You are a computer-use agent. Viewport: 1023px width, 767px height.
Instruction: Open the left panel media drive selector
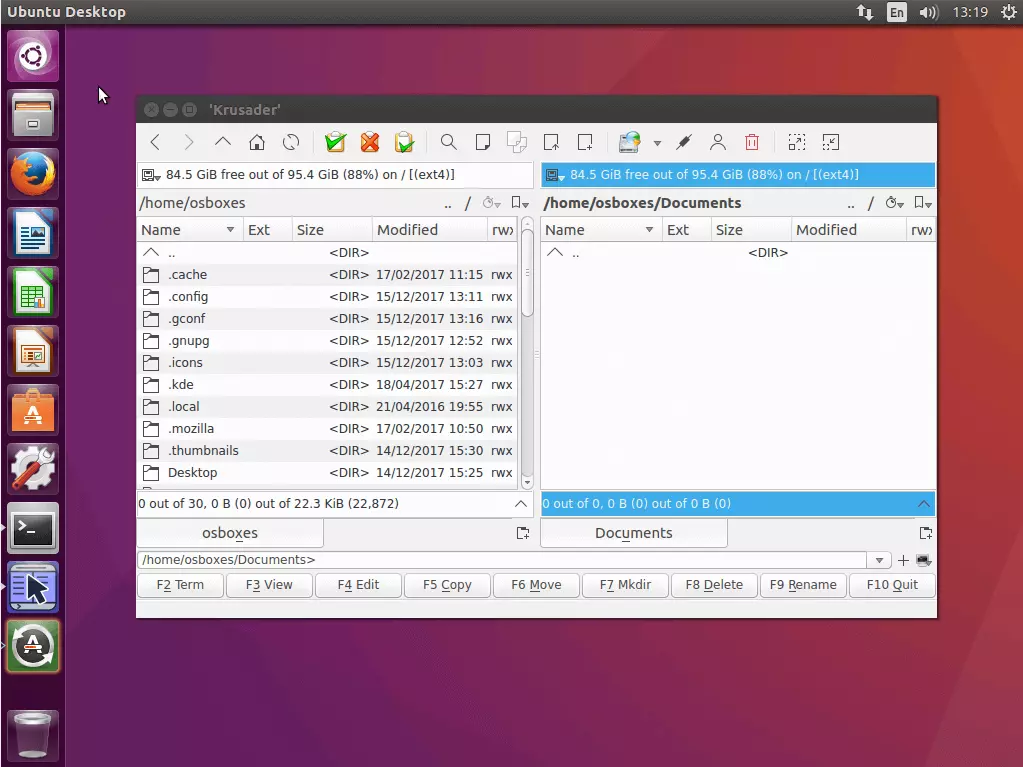[x=151, y=175]
